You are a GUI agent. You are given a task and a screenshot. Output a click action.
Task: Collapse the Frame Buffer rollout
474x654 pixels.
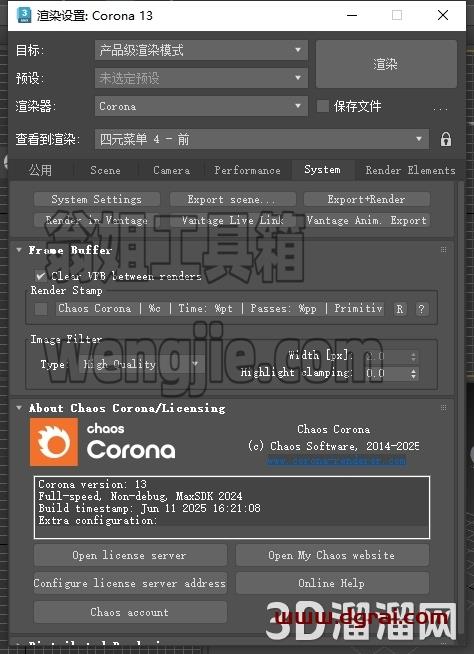coord(19,250)
